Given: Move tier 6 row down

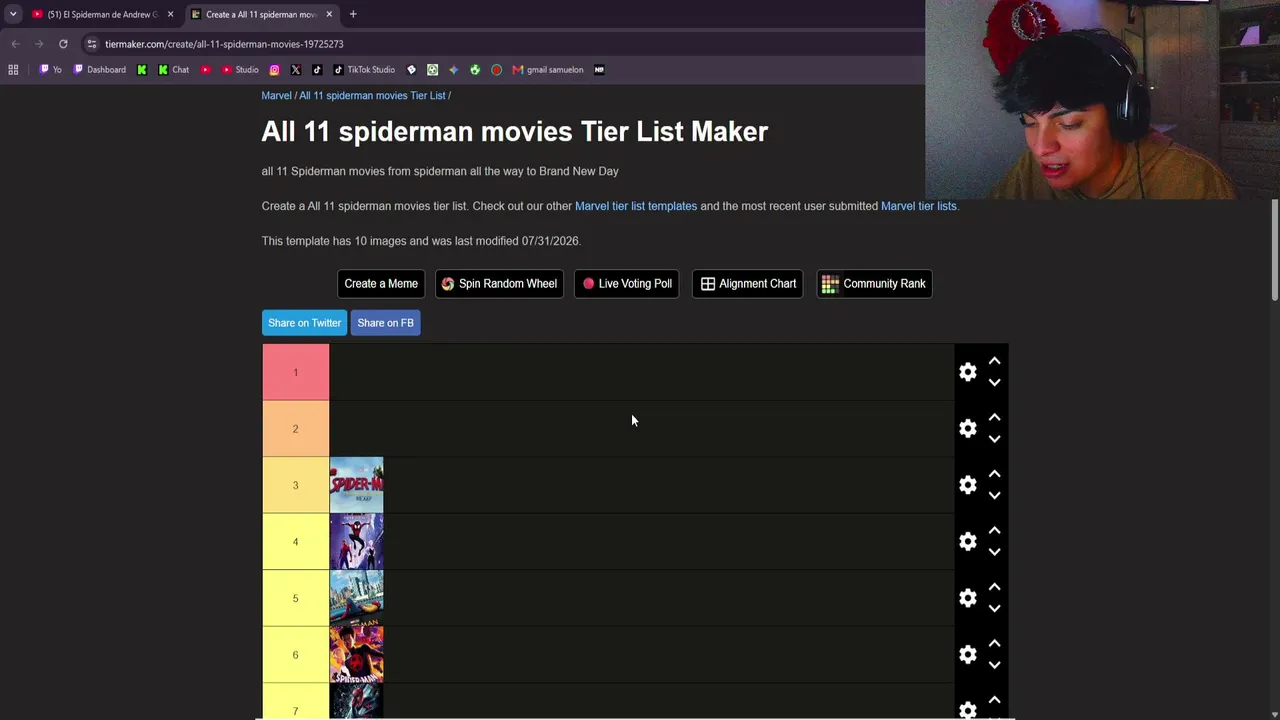Looking at the screenshot, I should tap(994, 665).
